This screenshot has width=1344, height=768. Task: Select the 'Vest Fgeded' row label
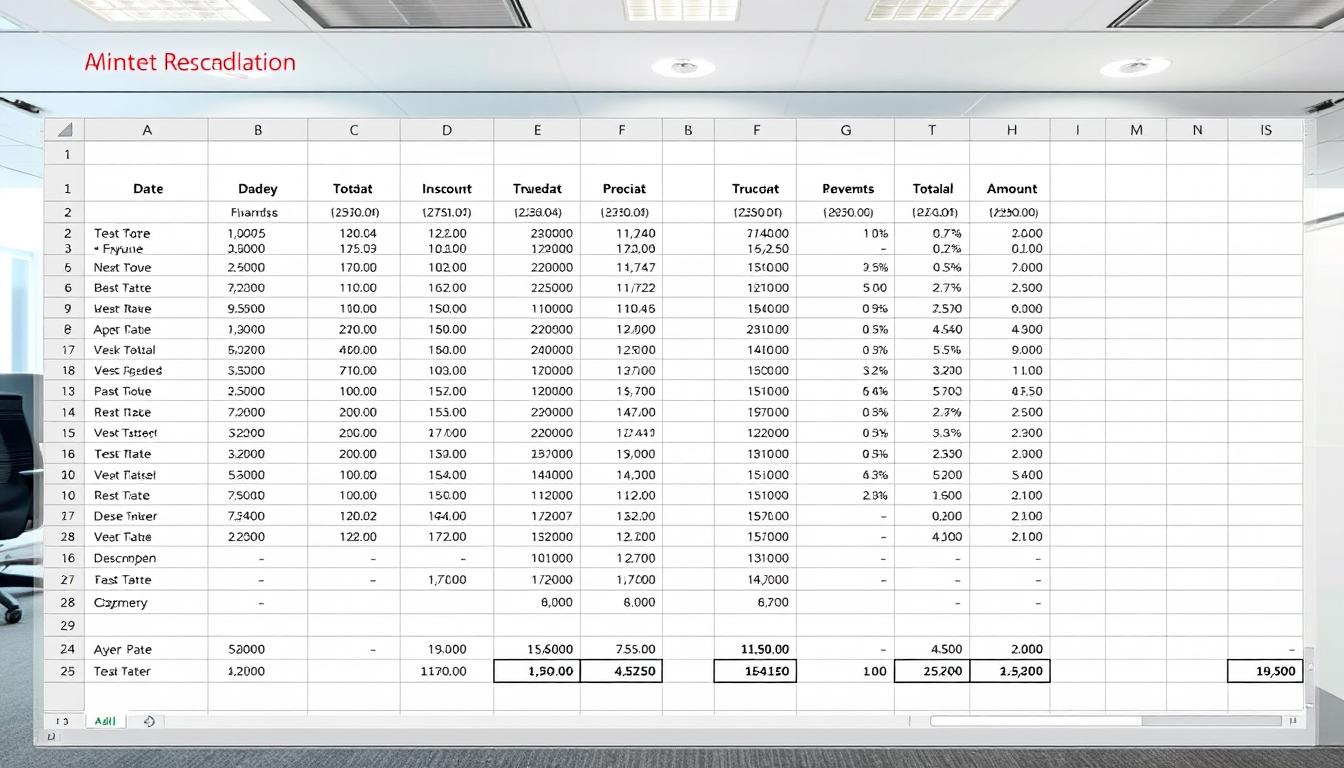[x=128, y=370]
